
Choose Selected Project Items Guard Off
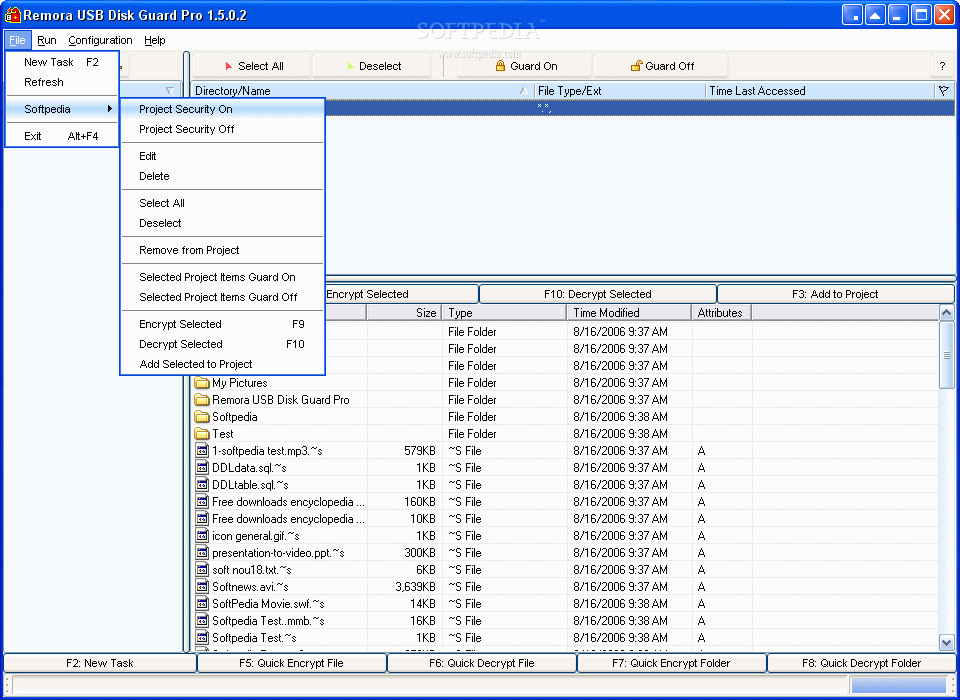point(222,298)
